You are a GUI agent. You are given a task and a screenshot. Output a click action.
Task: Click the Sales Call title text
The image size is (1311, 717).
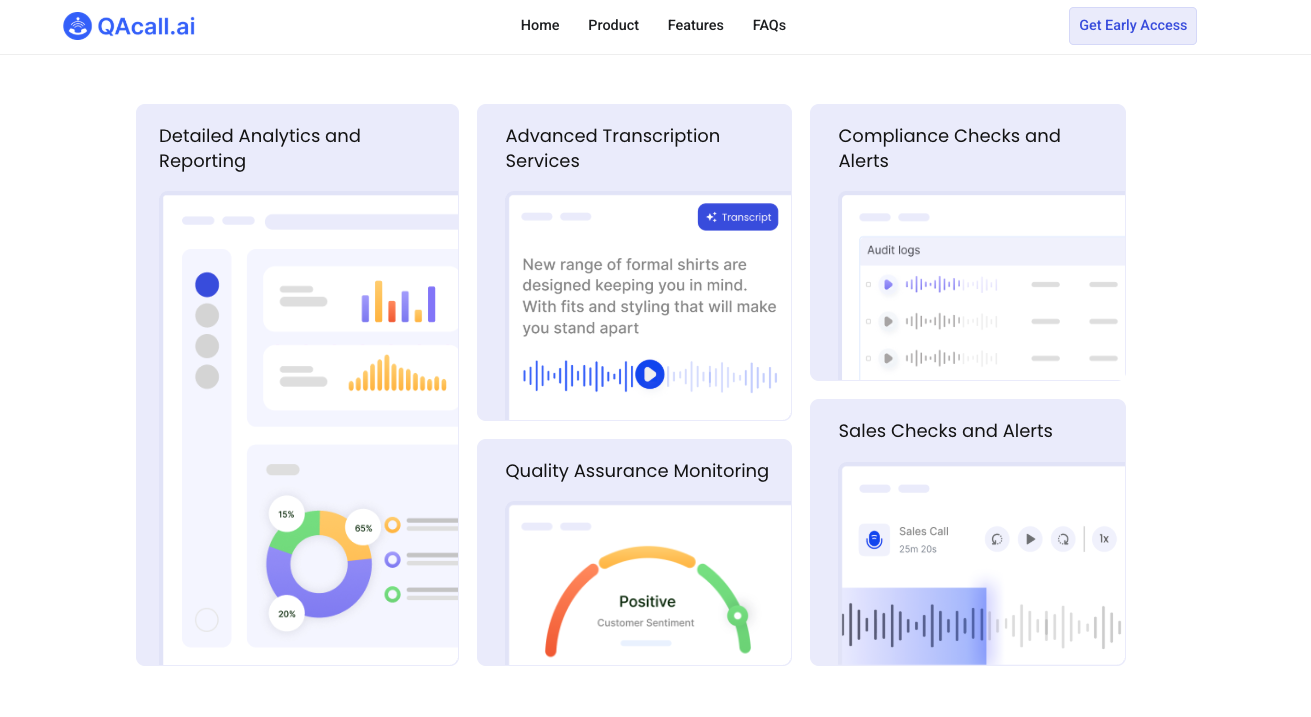pos(924,531)
